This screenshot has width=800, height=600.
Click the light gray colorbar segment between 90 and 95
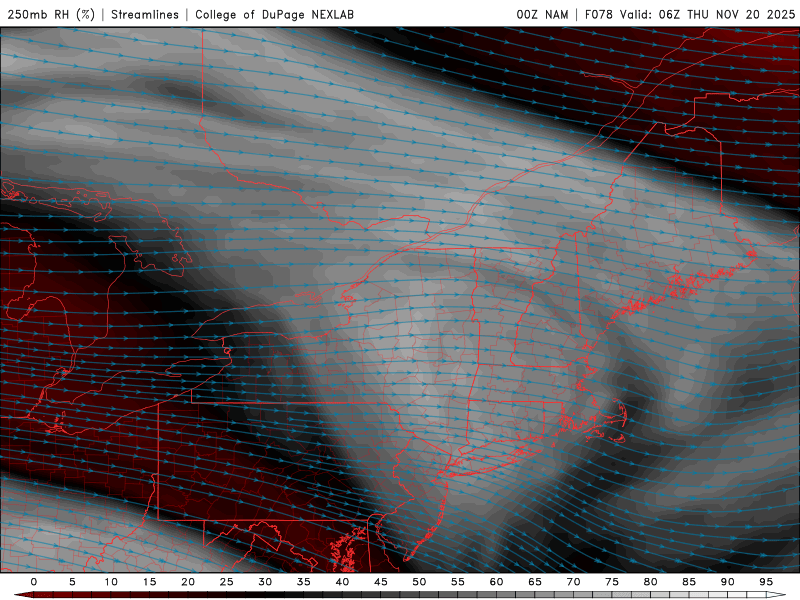click(746, 595)
